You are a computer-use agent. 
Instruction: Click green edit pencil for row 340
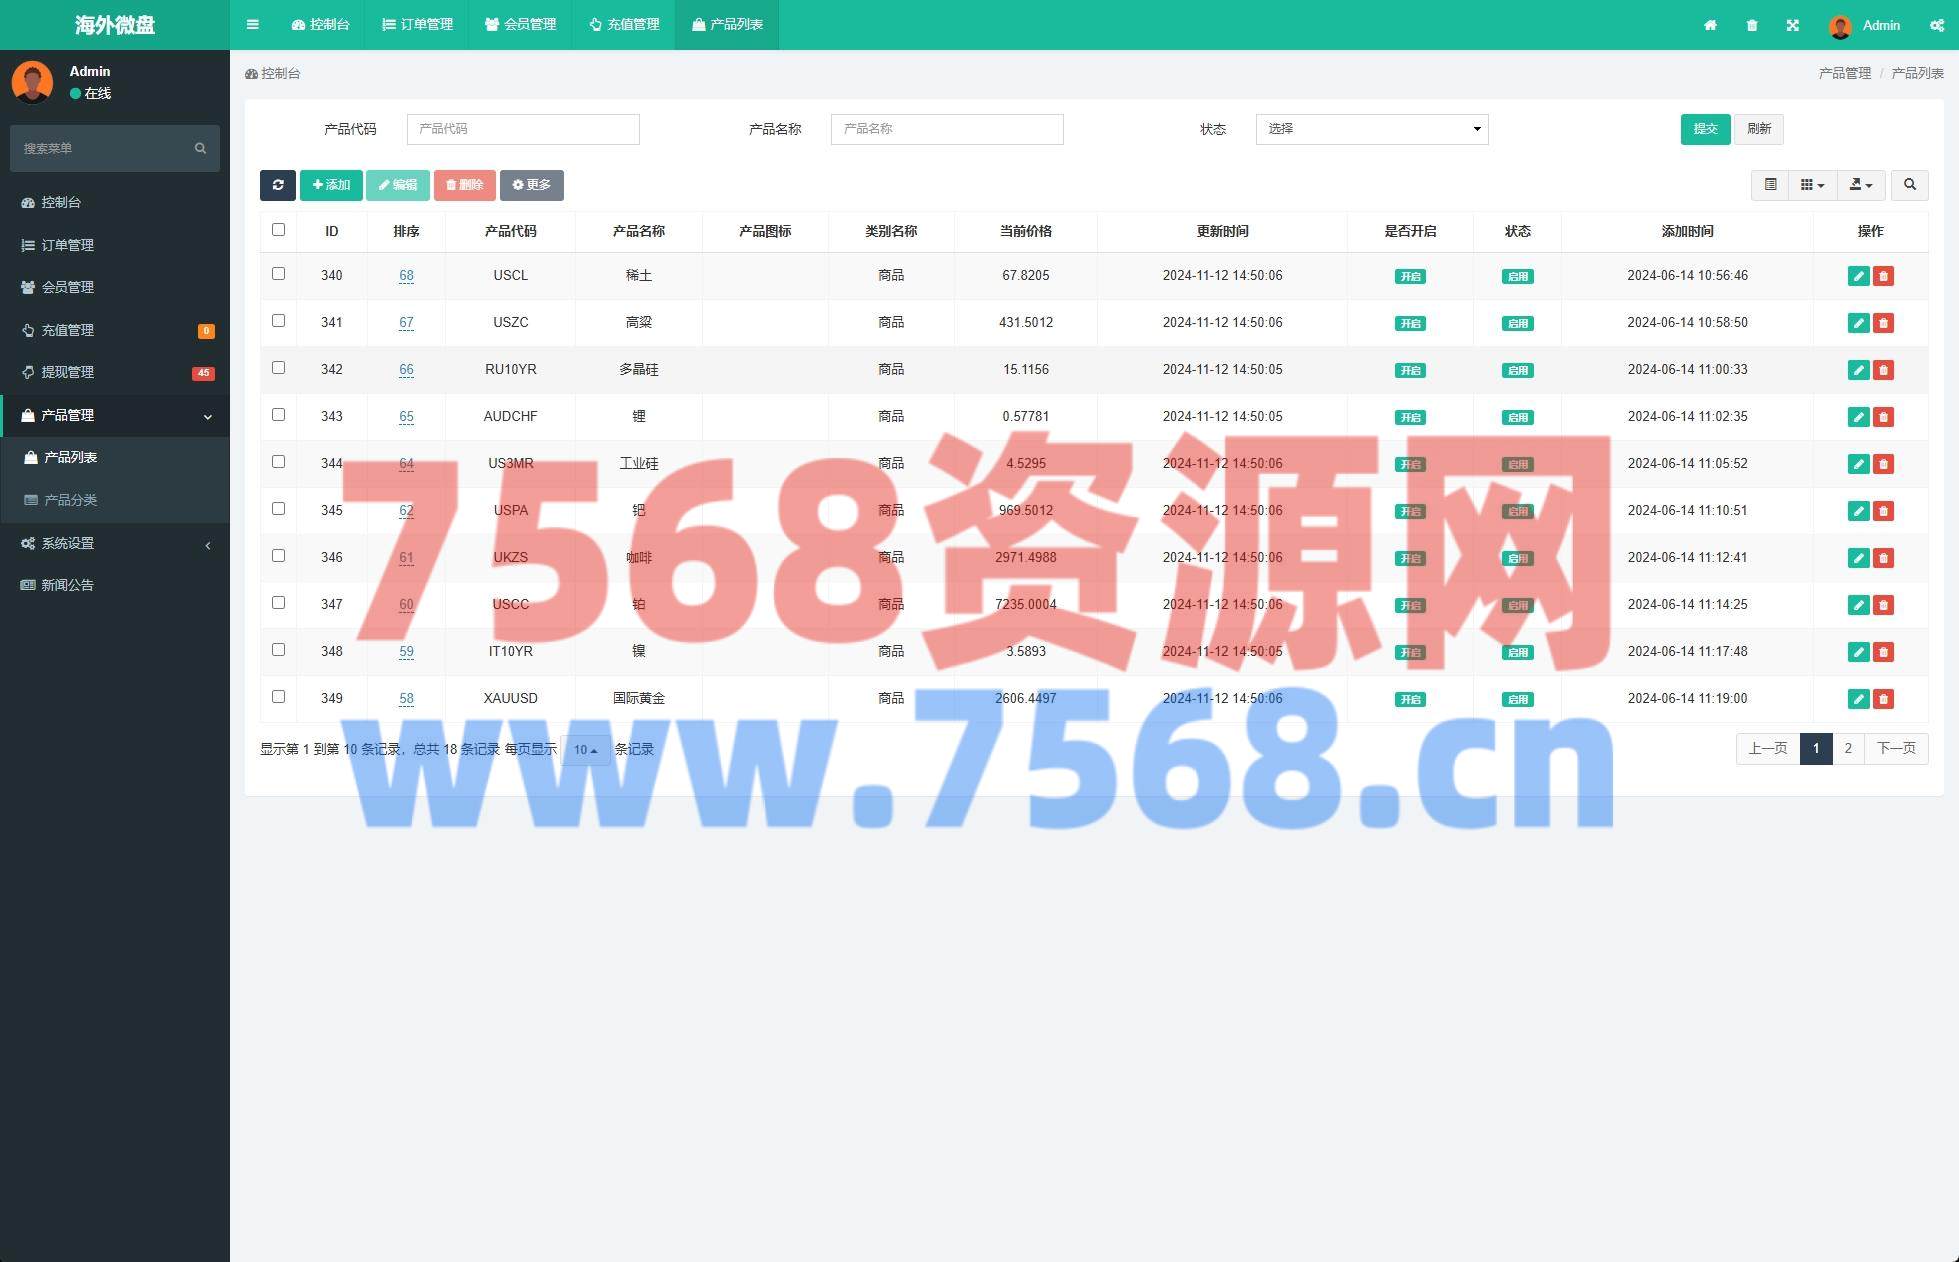coord(1858,276)
